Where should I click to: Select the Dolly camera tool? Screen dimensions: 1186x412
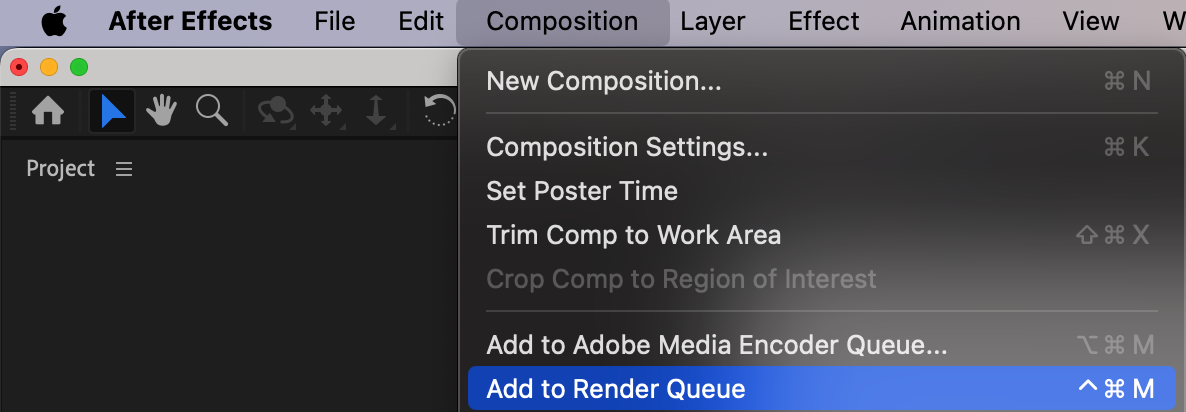[376, 112]
